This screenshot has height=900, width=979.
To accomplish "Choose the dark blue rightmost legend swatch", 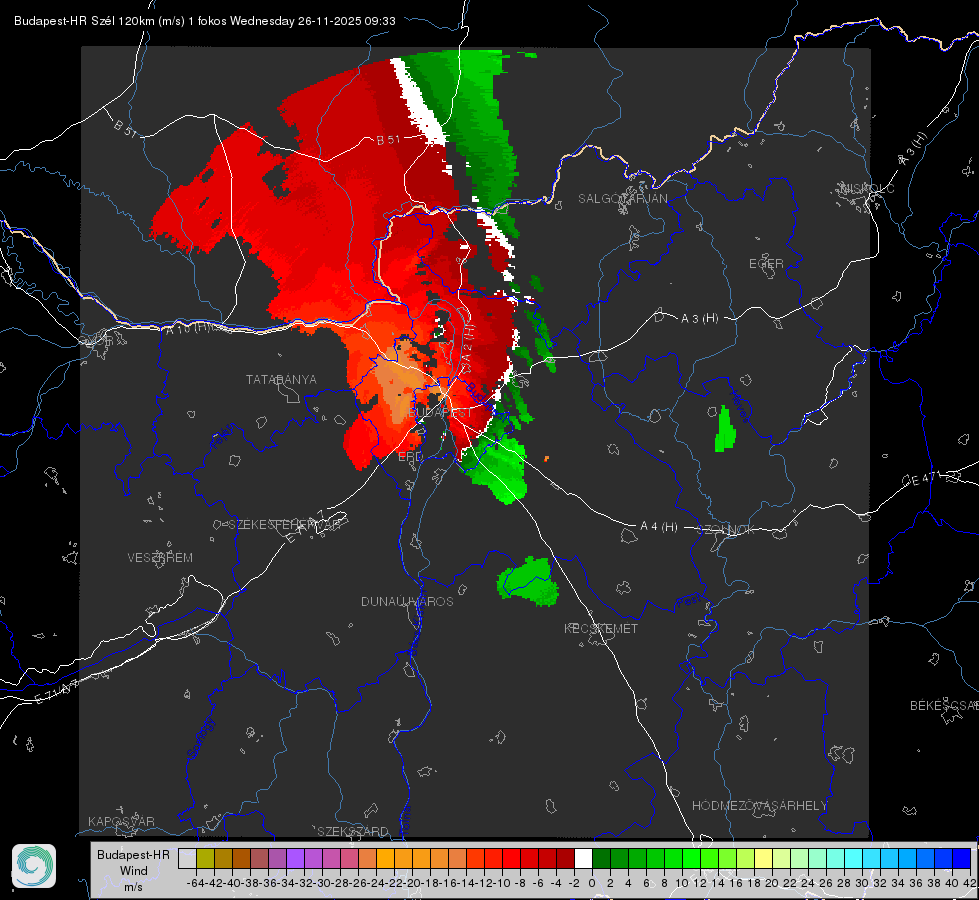I will pos(962,858).
